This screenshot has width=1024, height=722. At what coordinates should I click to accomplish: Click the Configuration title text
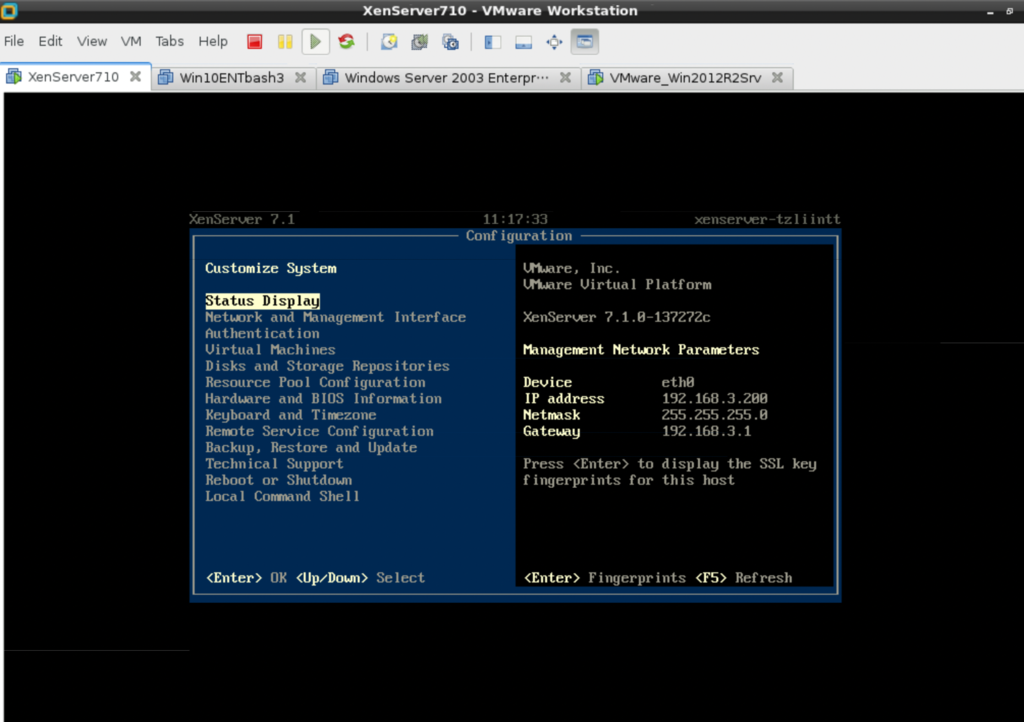tap(519, 236)
